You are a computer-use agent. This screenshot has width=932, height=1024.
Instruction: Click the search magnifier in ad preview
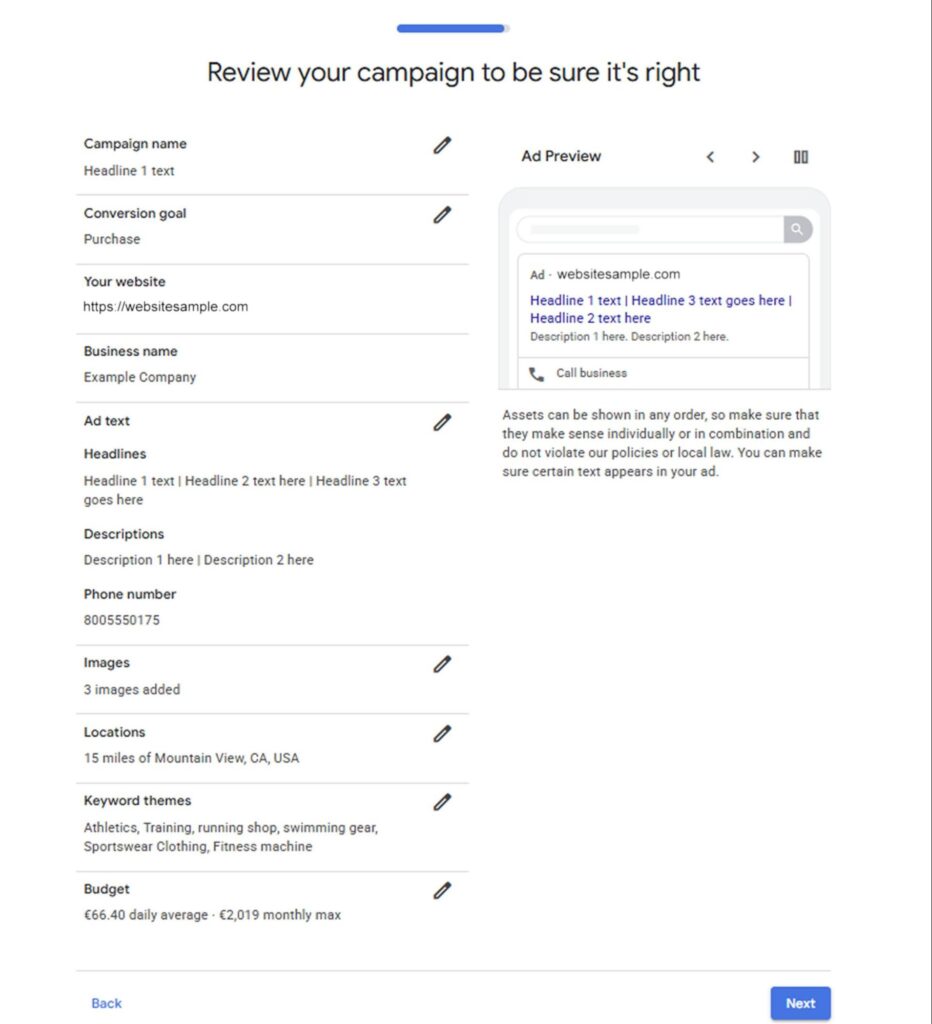coord(797,229)
